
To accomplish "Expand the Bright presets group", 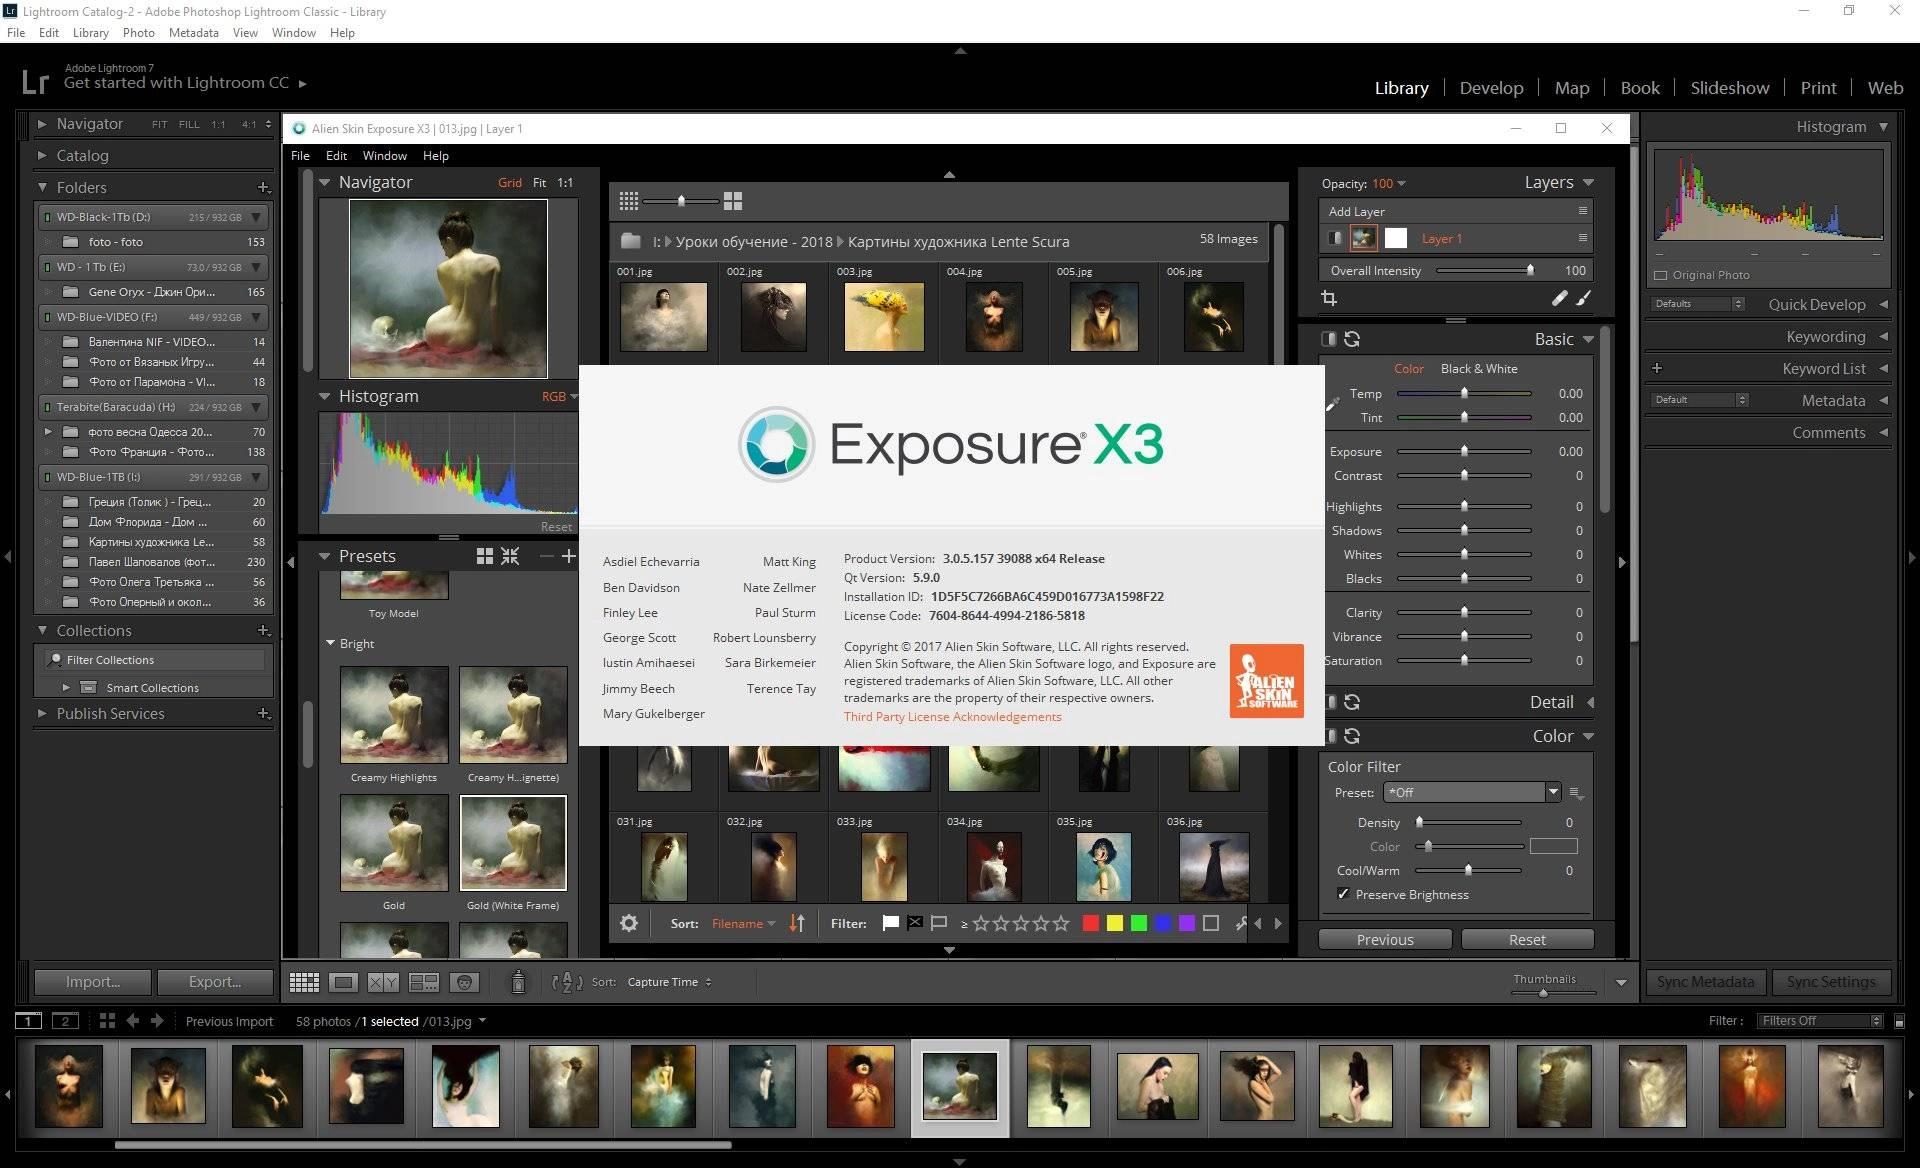I will [x=331, y=643].
